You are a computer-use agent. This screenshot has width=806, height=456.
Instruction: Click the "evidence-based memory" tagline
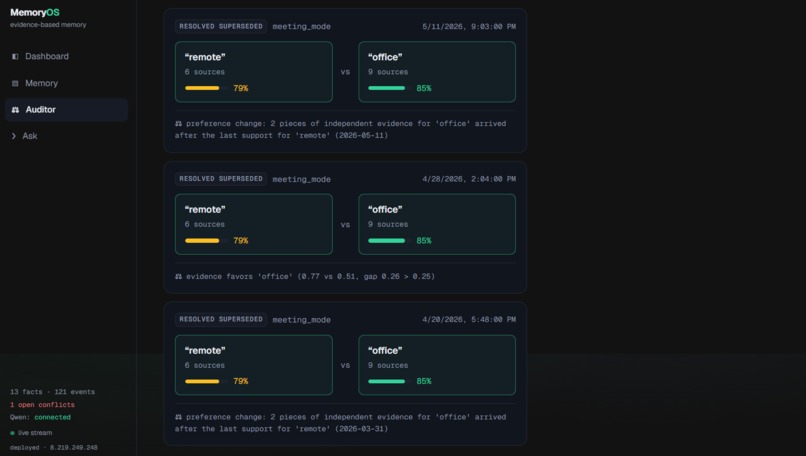tap(48, 25)
